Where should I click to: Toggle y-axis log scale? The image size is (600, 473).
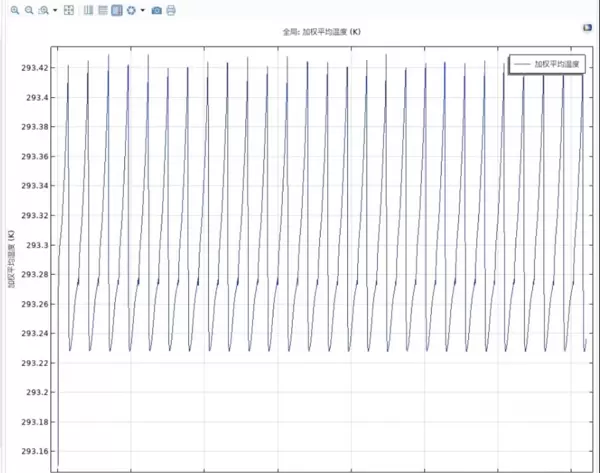(103, 10)
